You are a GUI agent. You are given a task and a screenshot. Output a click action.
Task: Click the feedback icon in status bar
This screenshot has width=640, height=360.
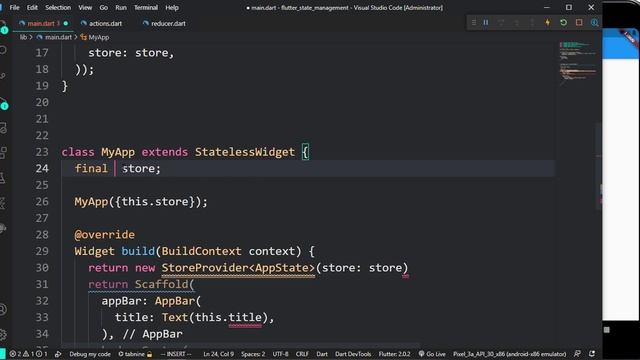pyautogui.click(x=577, y=354)
